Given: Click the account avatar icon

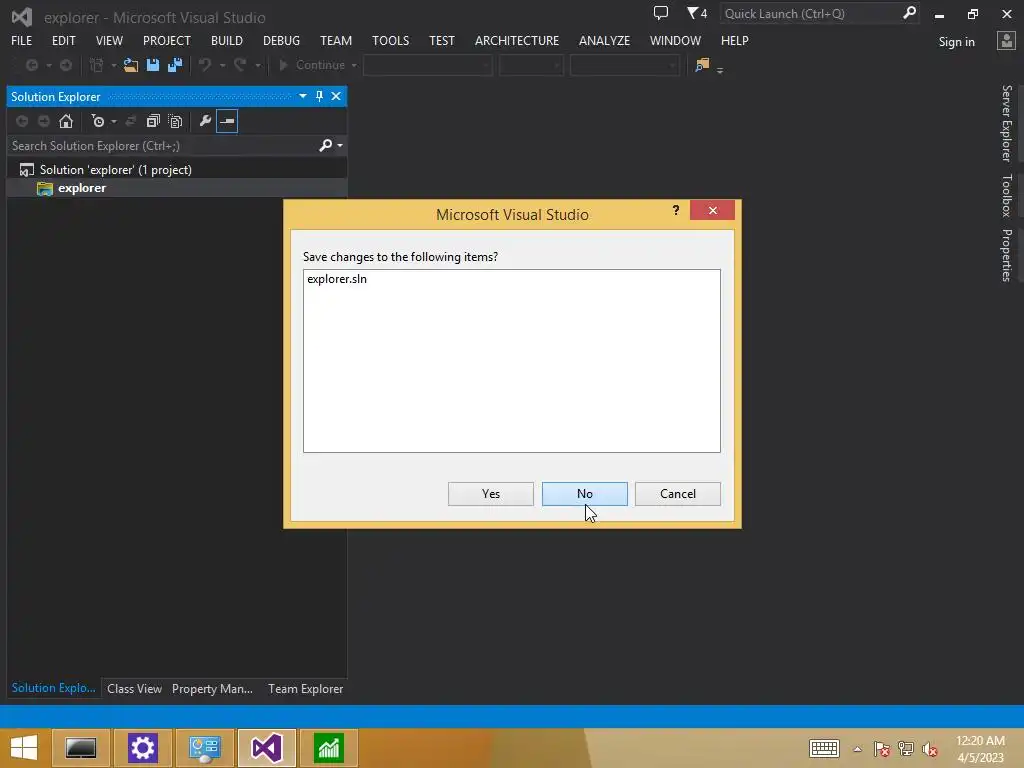Looking at the screenshot, I should (x=1006, y=41).
